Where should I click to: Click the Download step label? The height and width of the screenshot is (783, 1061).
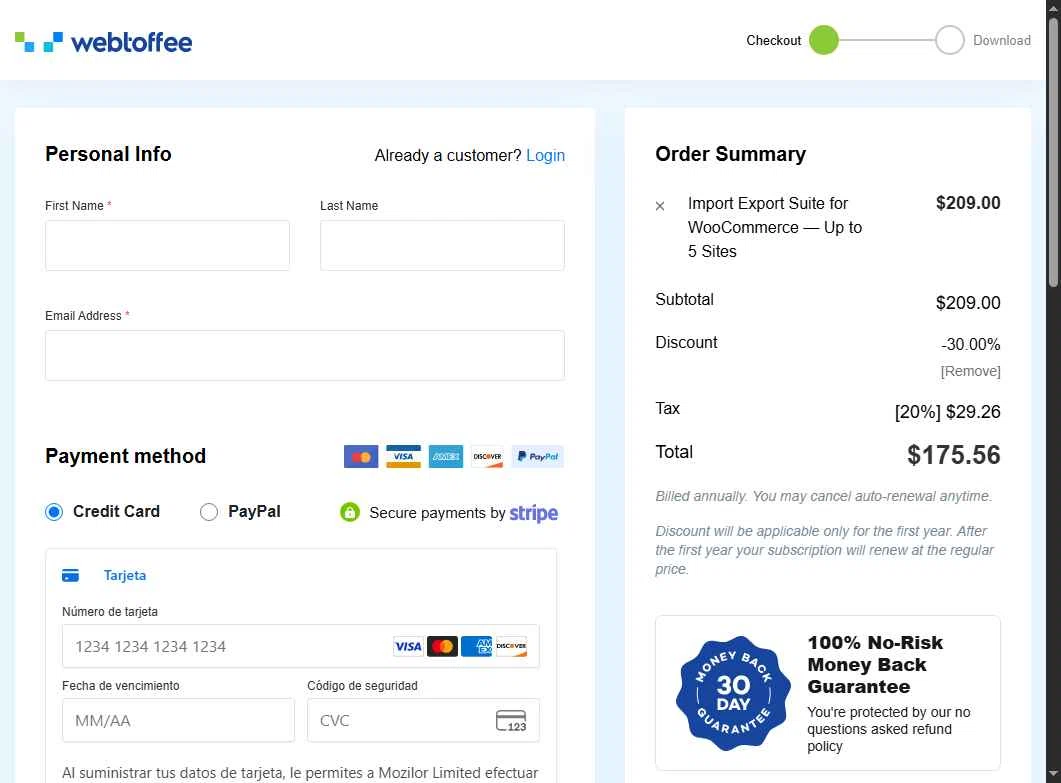pos(1002,41)
